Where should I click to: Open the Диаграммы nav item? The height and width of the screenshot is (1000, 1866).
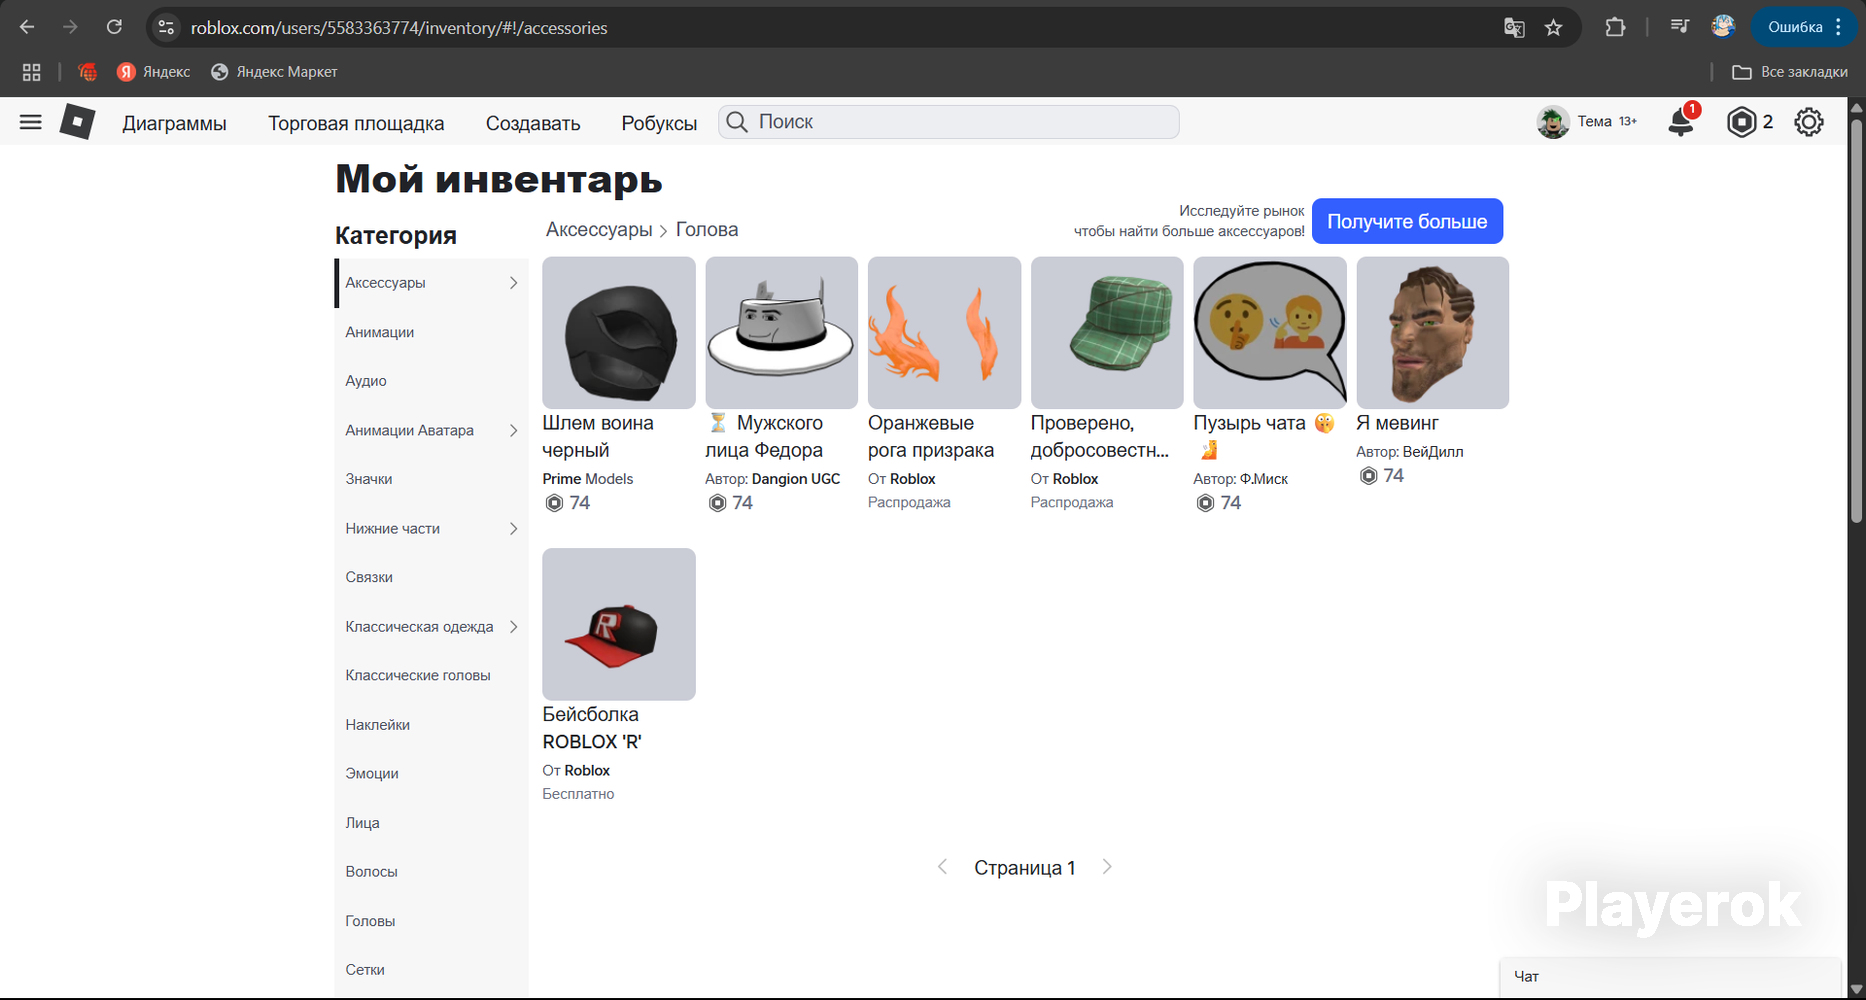coord(175,123)
